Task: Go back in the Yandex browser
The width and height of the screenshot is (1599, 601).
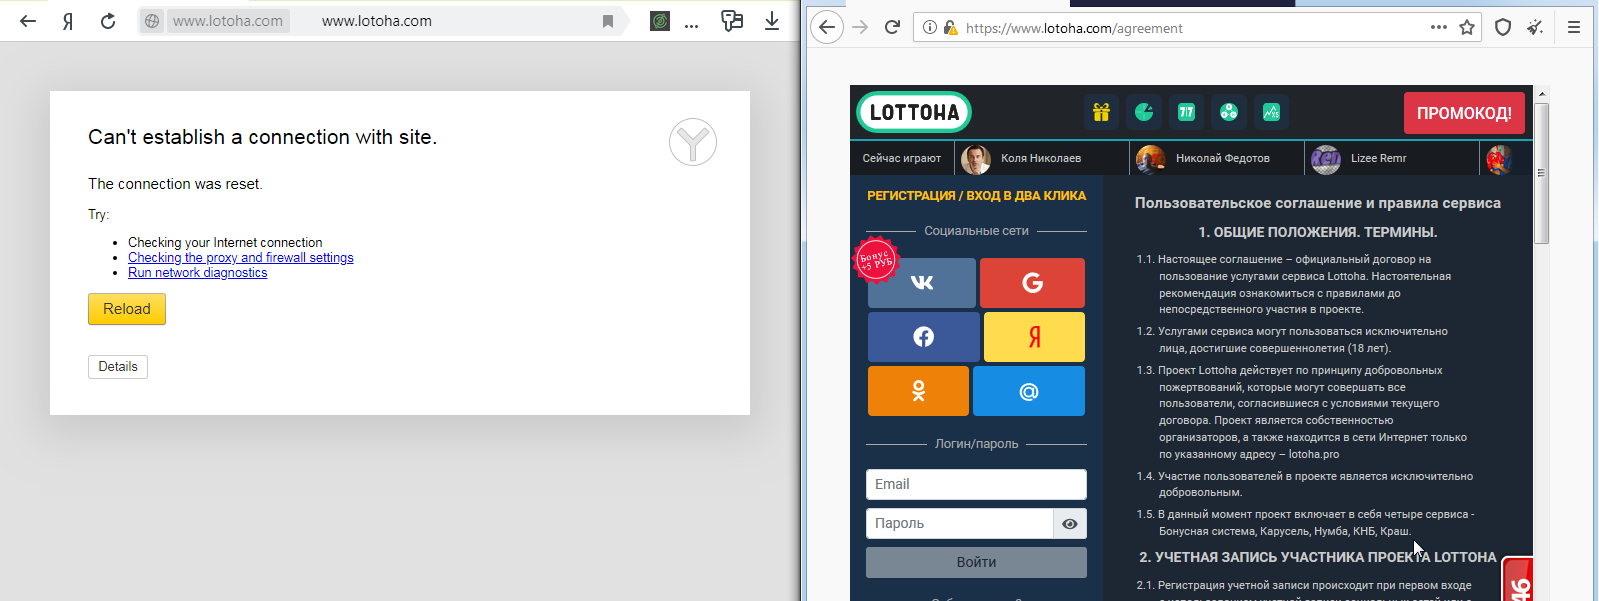Action: 28,21
